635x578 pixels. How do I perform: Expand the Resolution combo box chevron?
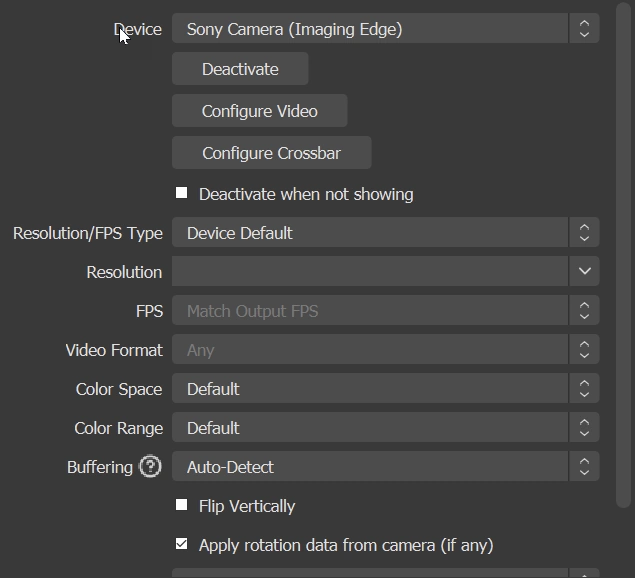pyautogui.click(x=584, y=272)
